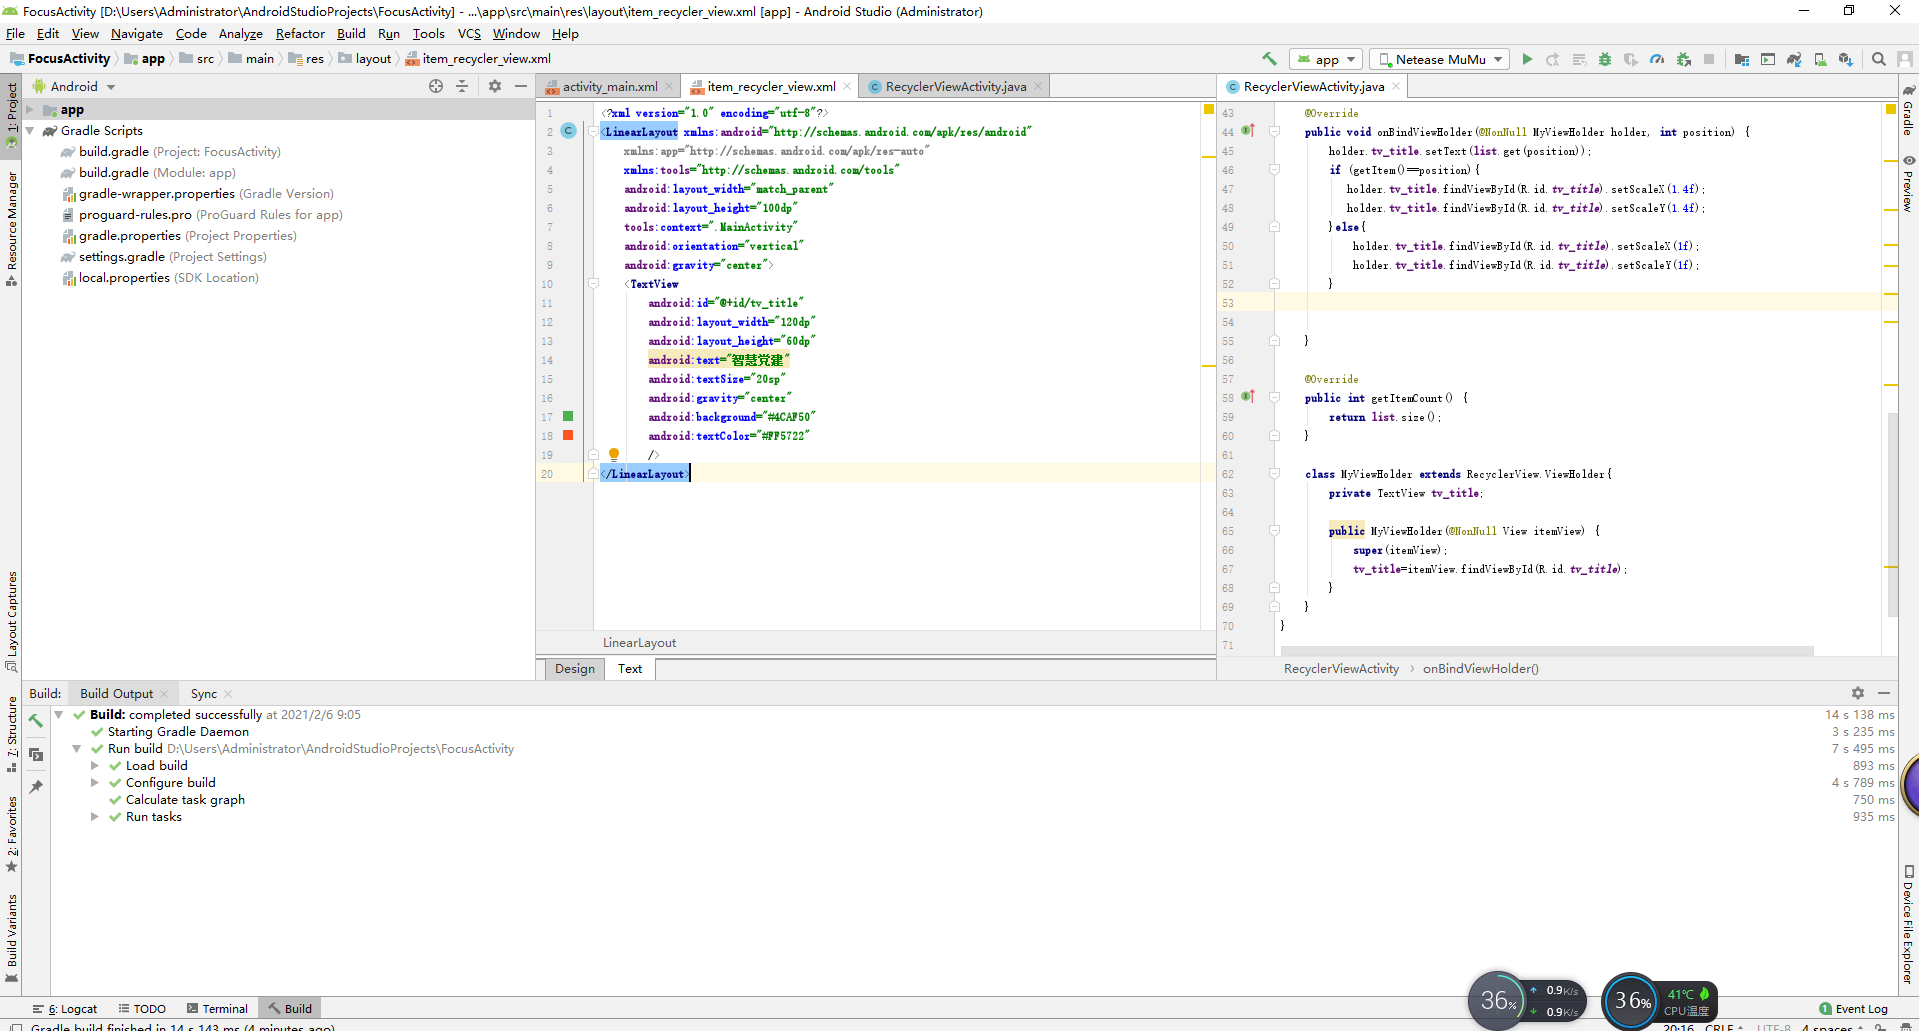Open the Android project view dropdown

74,86
